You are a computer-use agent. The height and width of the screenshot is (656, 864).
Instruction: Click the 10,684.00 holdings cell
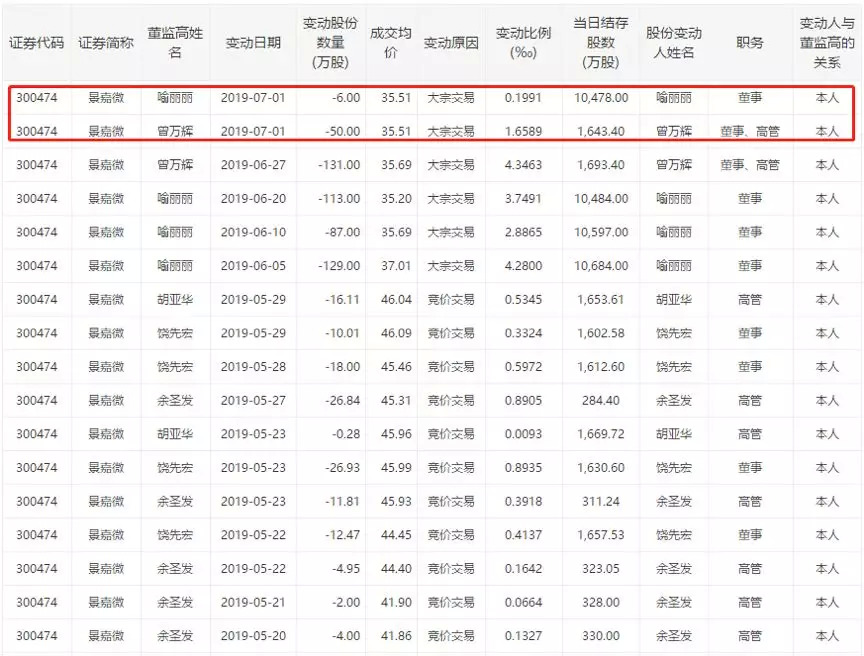[x=601, y=266]
